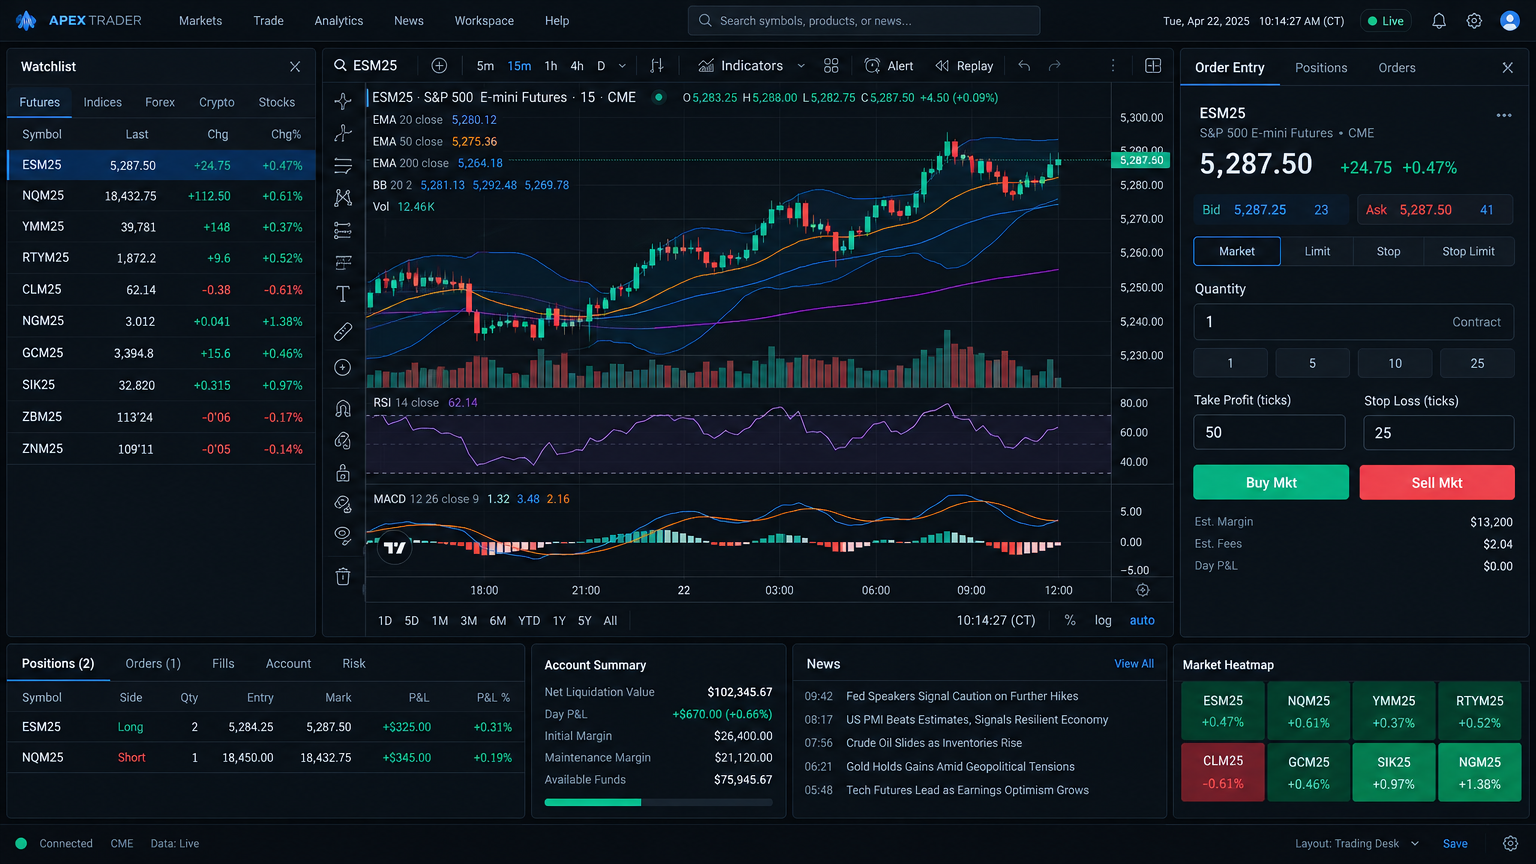The height and width of the screenshot is (864, 1536).
Task: Select the ruler measure tool
Action: tap(343, 331)
